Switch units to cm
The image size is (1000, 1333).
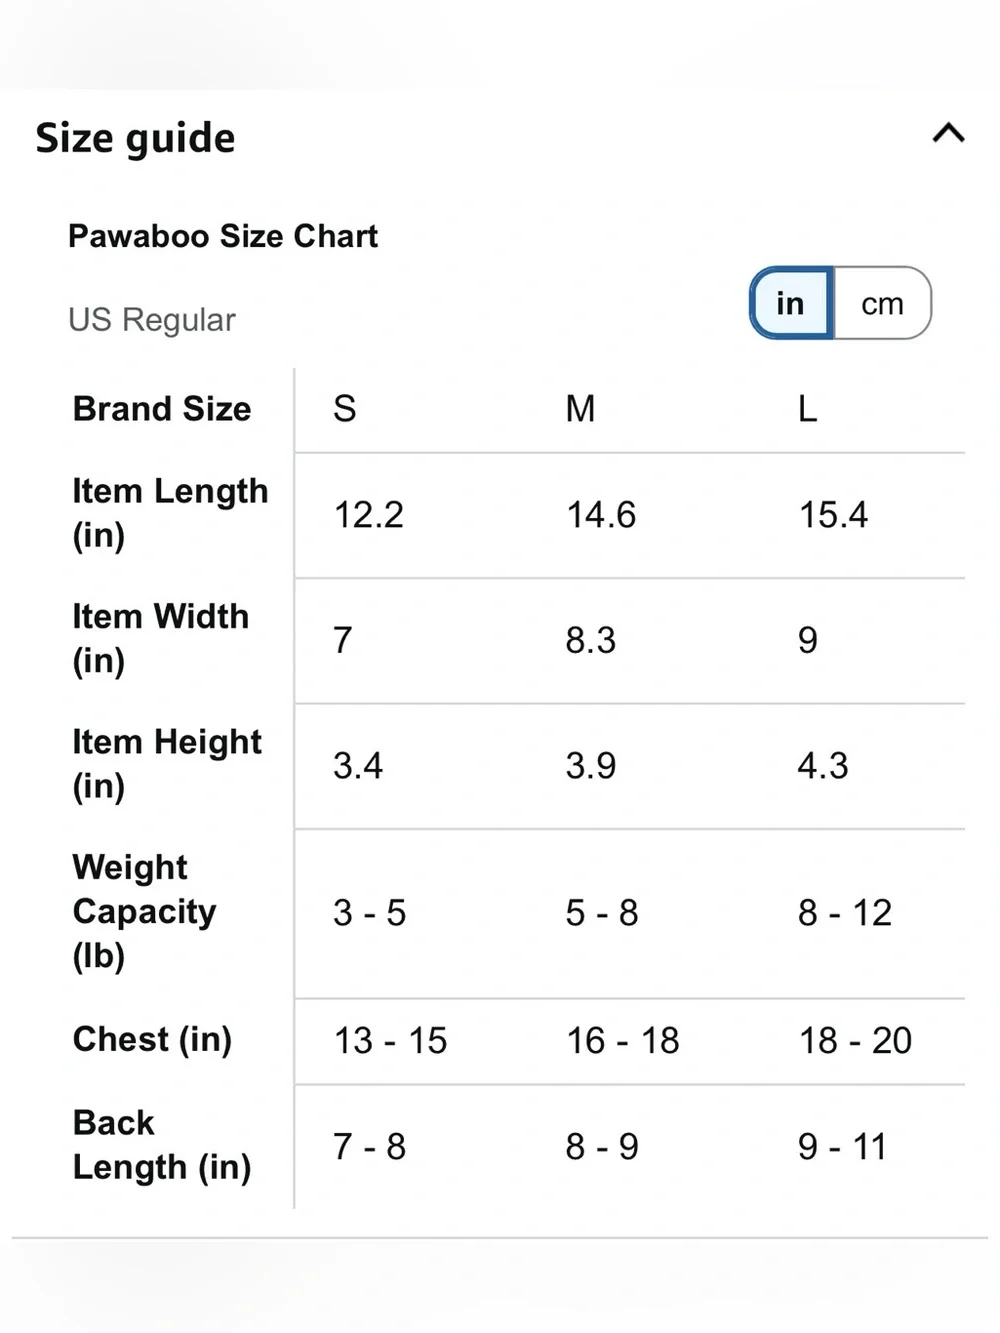(882, 303)
